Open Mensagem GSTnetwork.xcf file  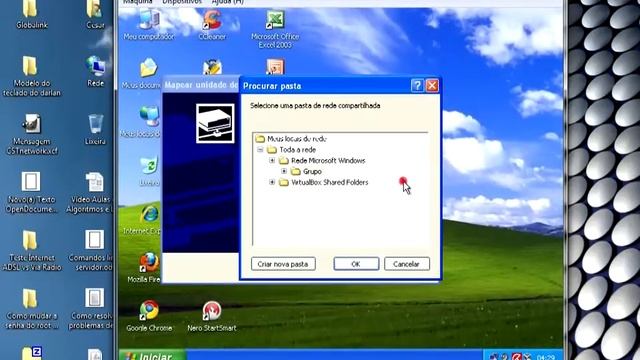(32, 135)
